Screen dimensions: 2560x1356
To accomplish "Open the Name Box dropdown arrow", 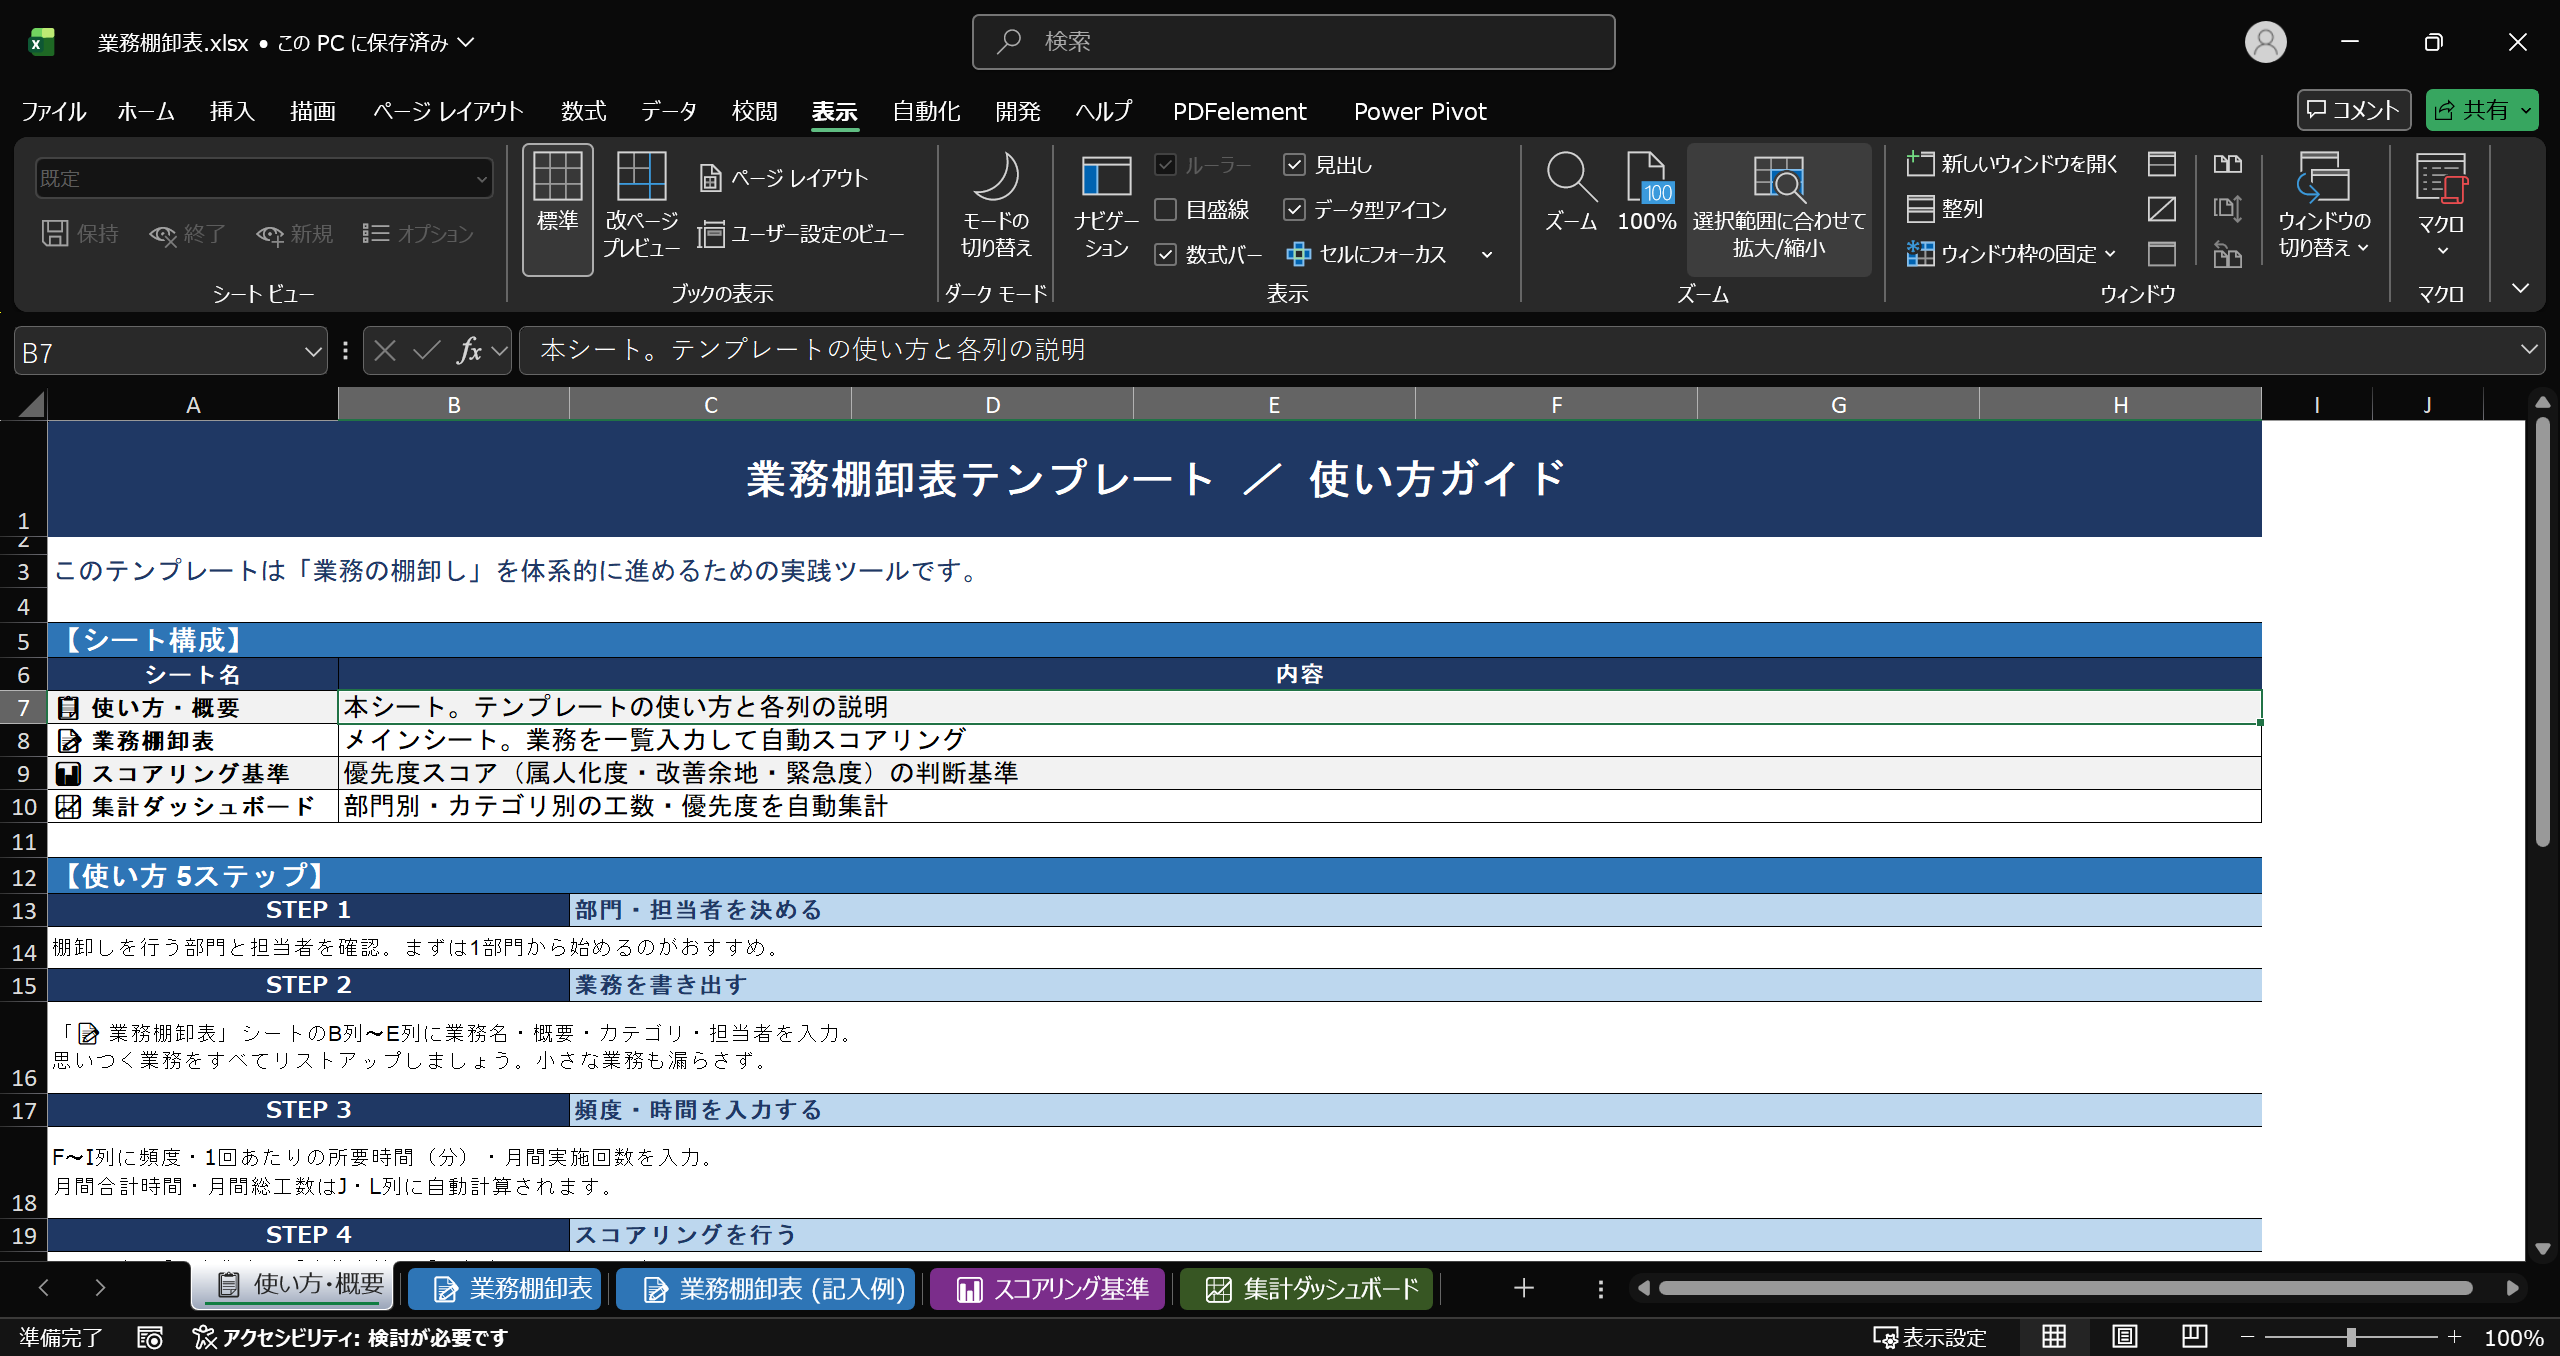I will pos(312,352).
